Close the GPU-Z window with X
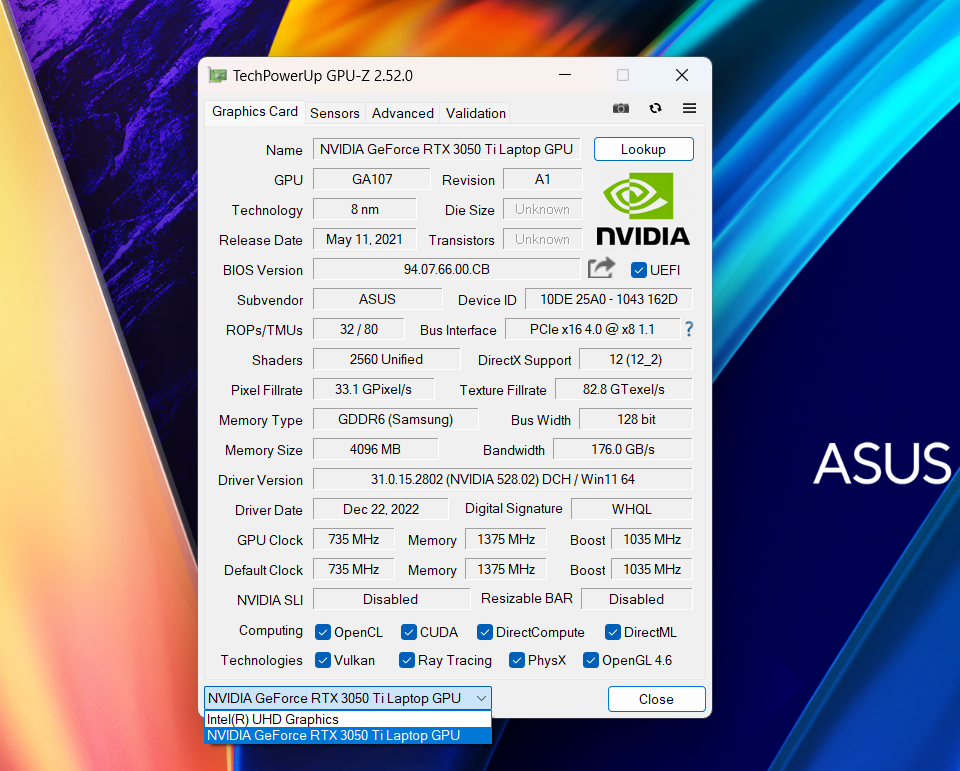Image resolution: width=960 pixels, height=771 pixels. [681, 75]
